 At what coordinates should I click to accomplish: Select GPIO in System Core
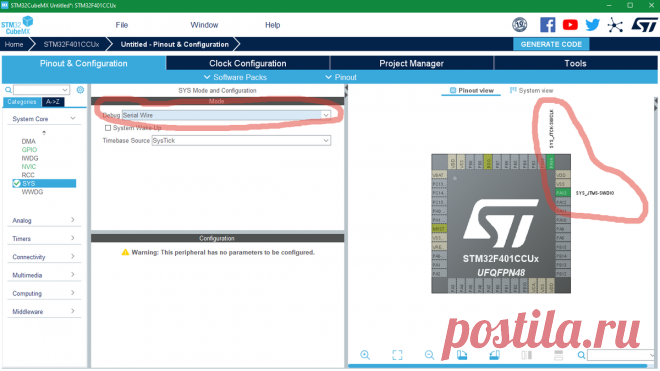(x=29, y=149)
